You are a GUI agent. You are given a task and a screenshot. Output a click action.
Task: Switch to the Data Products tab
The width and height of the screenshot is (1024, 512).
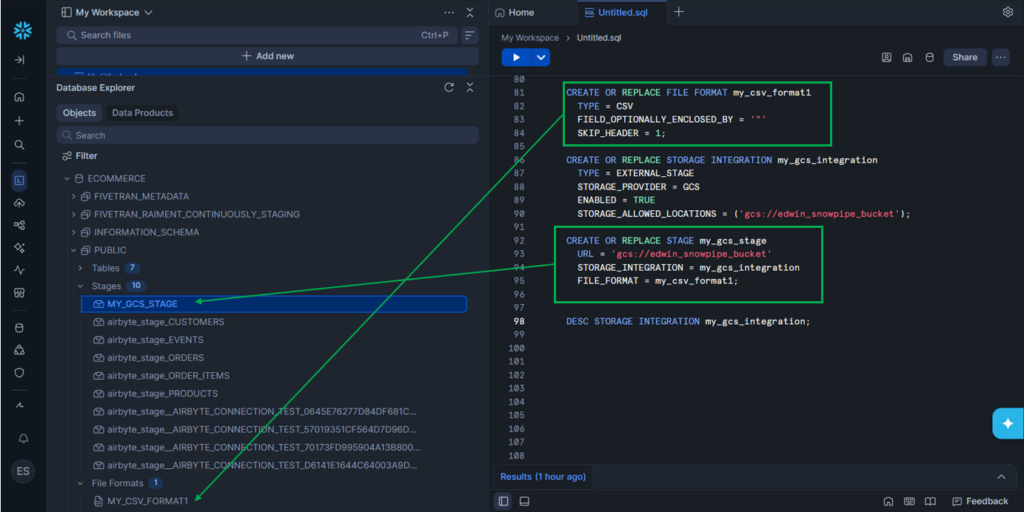click(x=142, y=113)
